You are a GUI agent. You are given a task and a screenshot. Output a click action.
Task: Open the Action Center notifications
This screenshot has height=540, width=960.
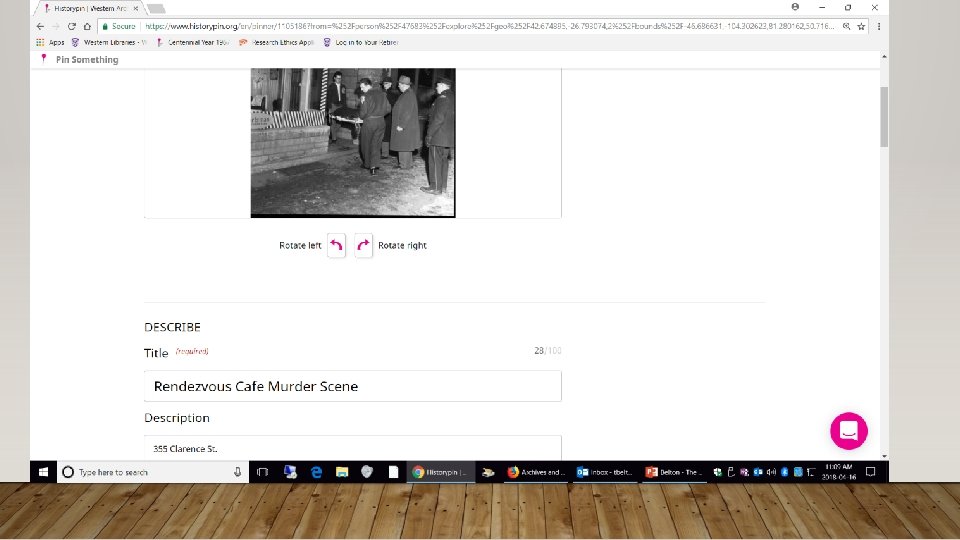(x=871, y=472)
